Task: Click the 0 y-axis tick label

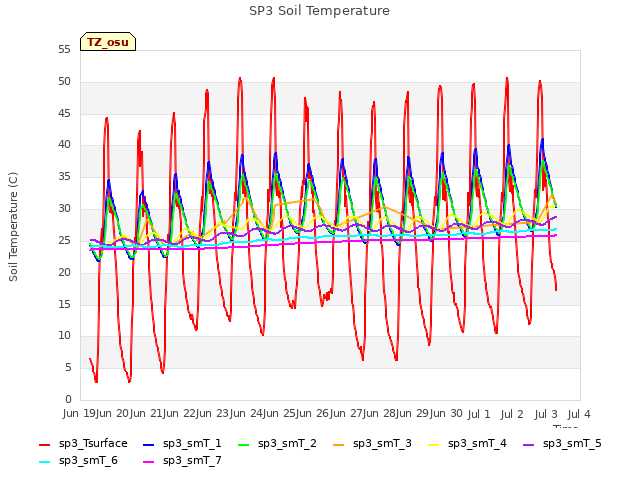Action: (x=68, y=399)
